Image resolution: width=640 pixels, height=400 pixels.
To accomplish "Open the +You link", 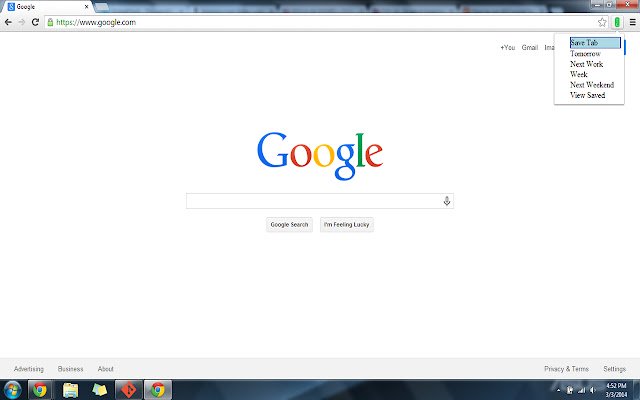I will point(508,47).
